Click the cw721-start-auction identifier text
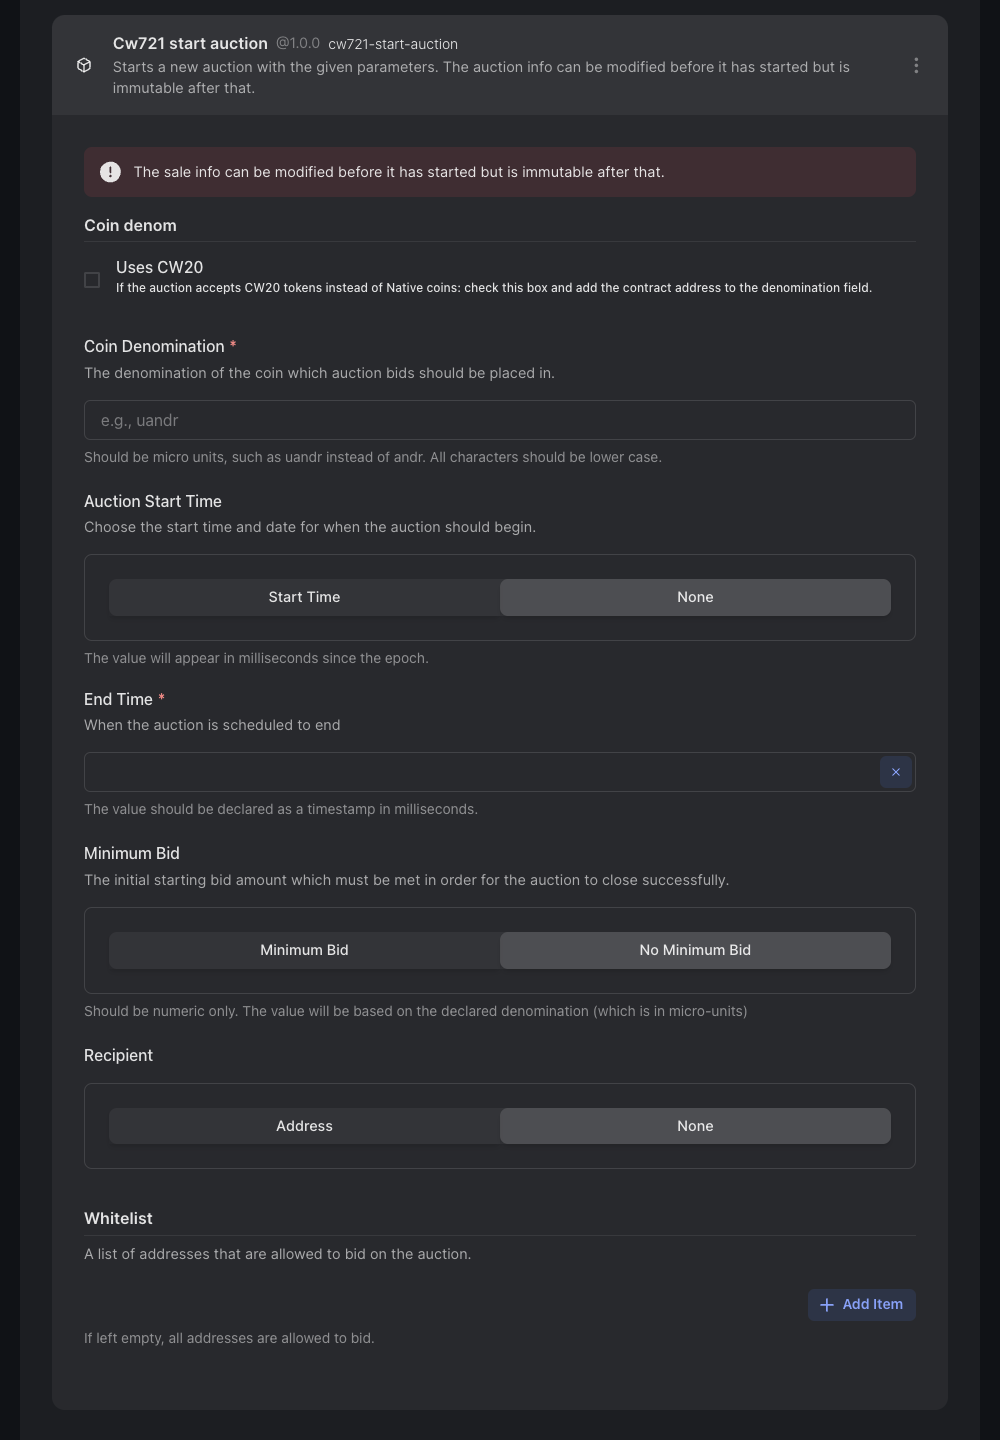The image size is (1000, 1440). pyautogui.click(x=393, y=44)
